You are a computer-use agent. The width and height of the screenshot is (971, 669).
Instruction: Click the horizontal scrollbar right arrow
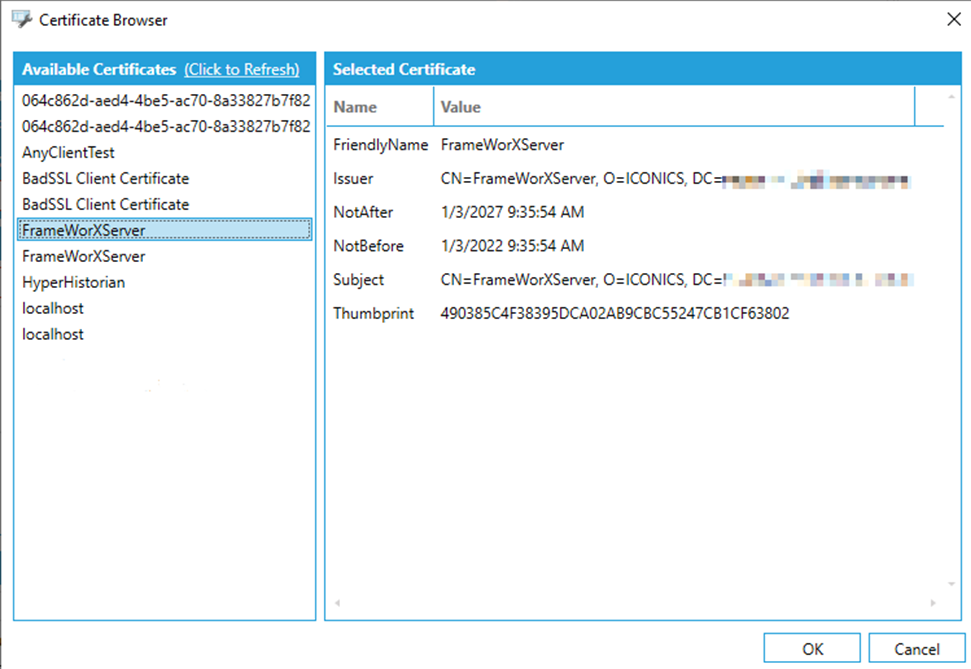point(933,603)
